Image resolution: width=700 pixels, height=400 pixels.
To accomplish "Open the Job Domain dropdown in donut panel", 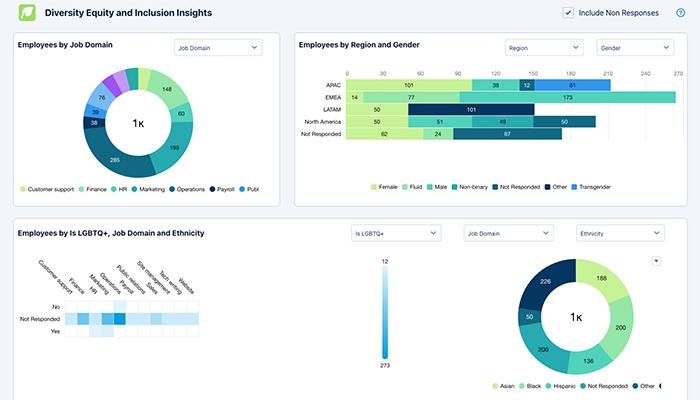I will tap(218, 48).
